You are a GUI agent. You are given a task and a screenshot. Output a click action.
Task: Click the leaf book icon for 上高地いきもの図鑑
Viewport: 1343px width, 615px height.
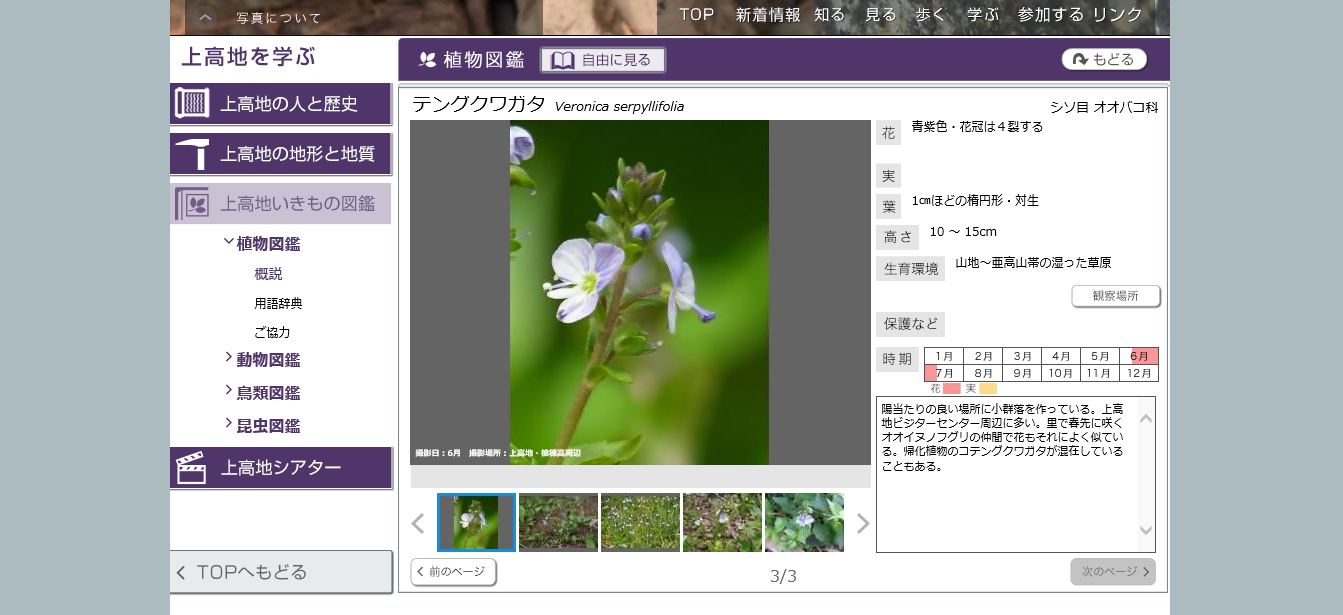click(192, 204)
